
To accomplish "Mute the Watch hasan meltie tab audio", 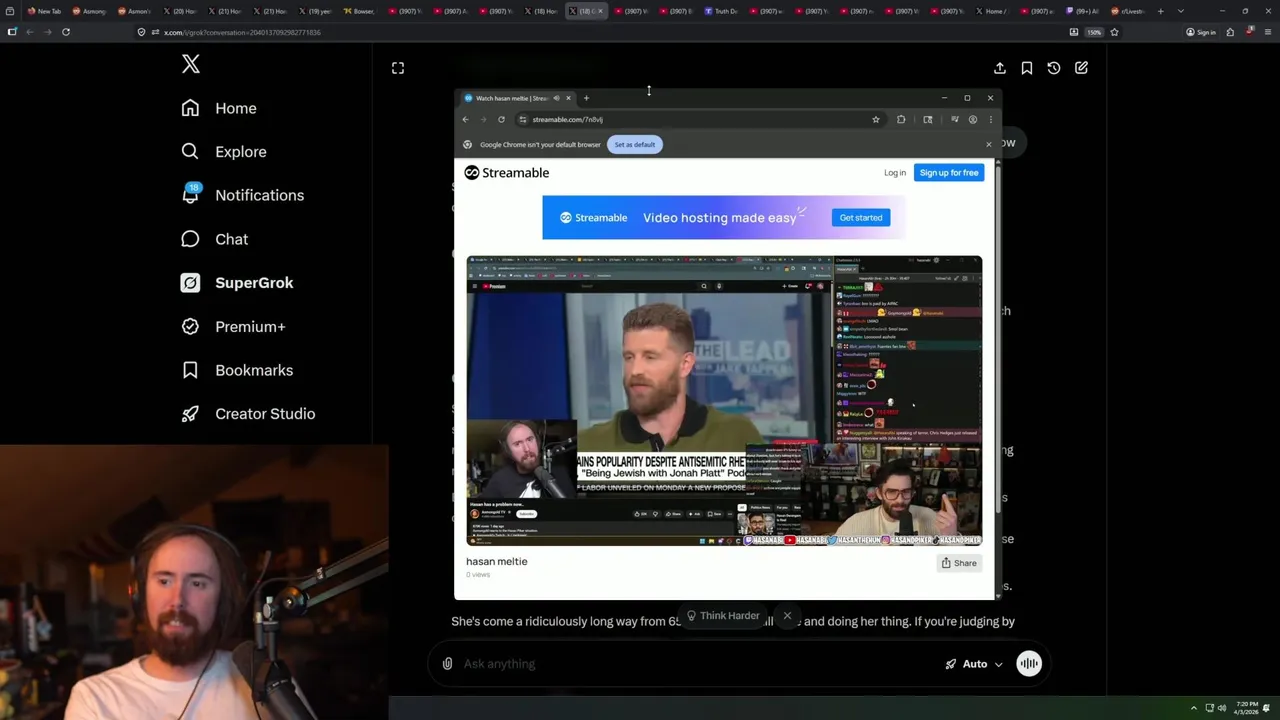I will coord(556,98).
